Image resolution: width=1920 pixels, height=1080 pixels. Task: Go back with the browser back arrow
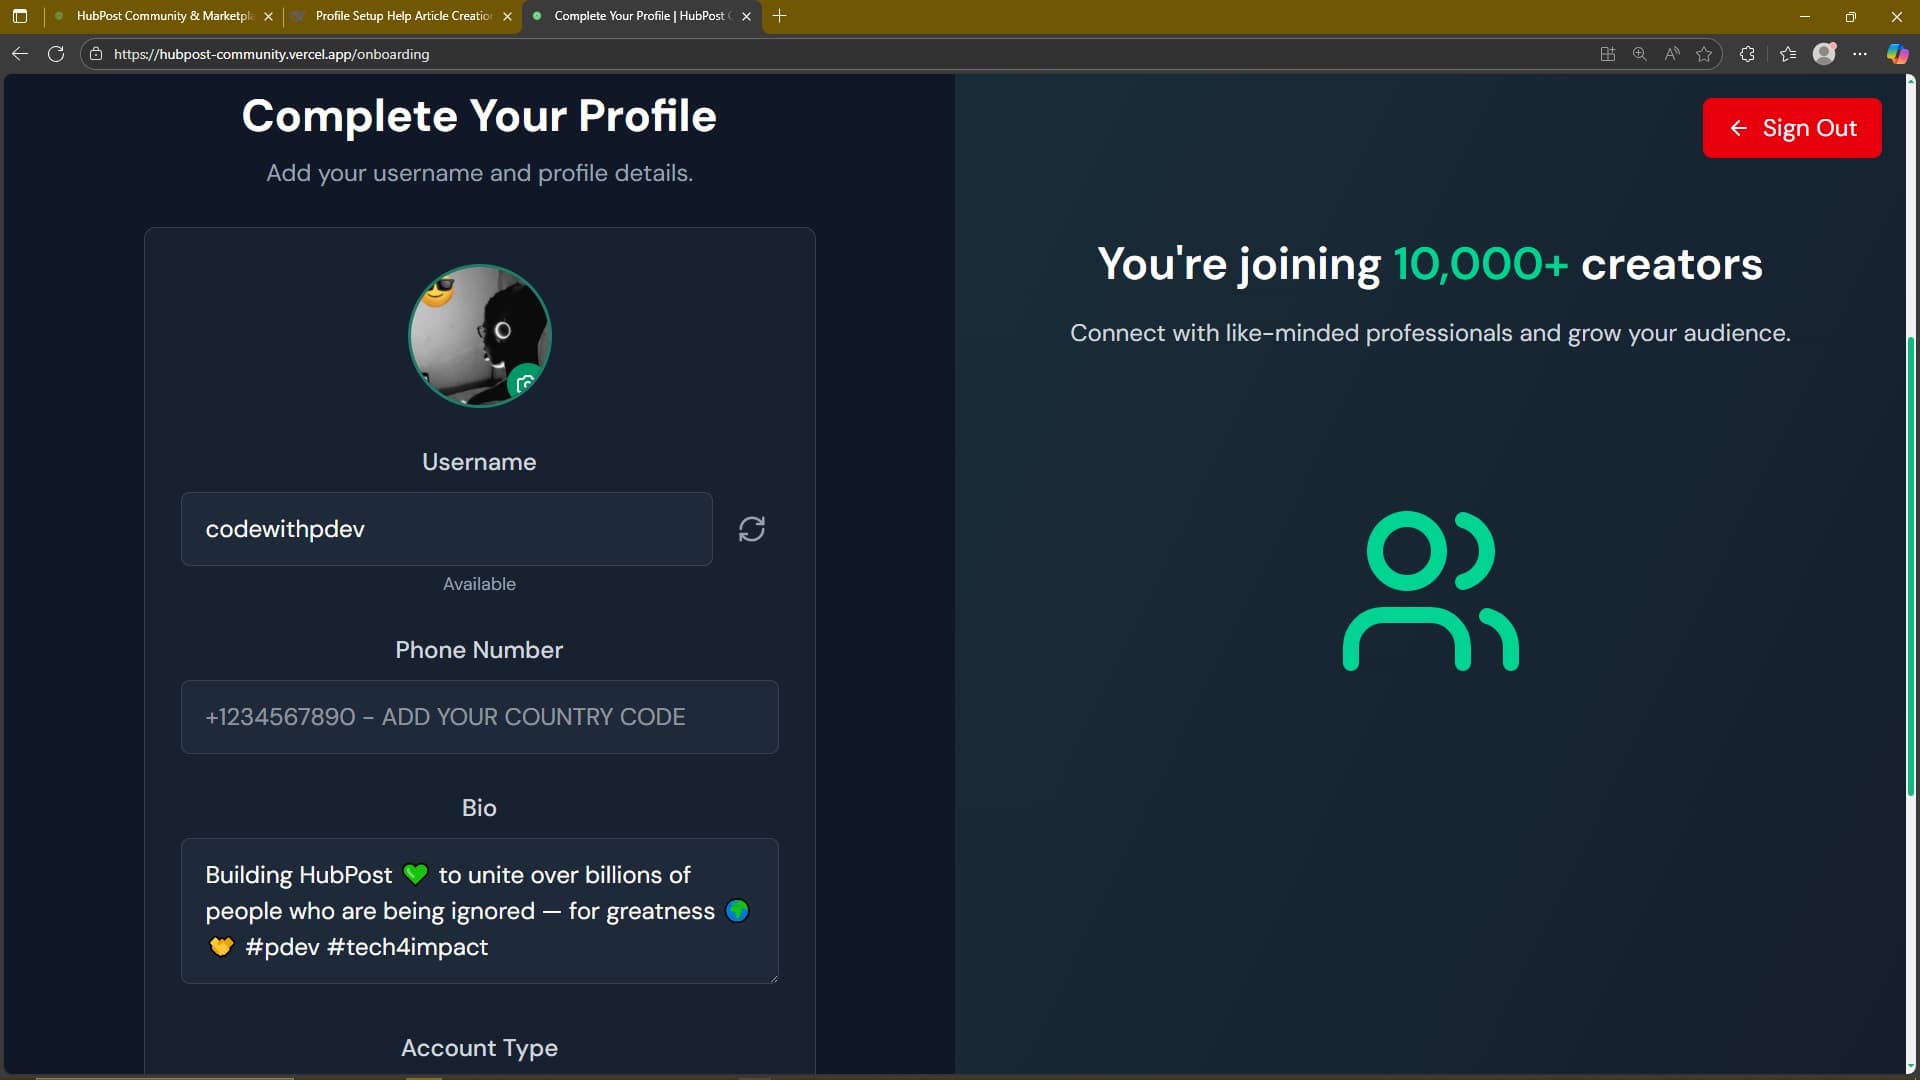point(20,54)
